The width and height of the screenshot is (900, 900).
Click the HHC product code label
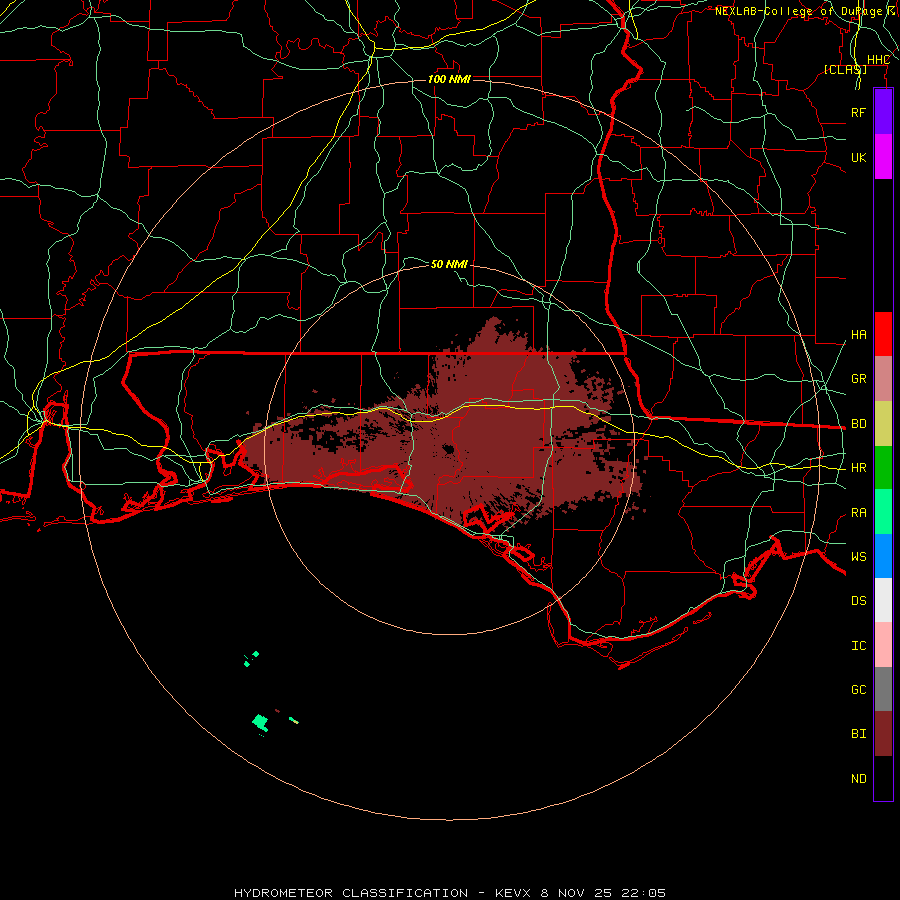point(878,60)
